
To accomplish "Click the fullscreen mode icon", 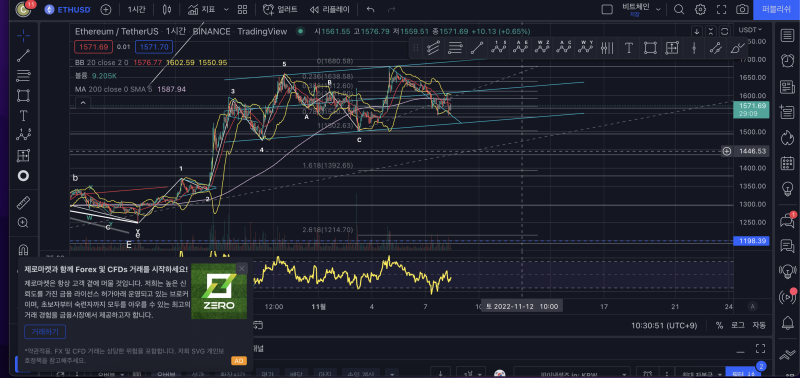I will (721, 9).
